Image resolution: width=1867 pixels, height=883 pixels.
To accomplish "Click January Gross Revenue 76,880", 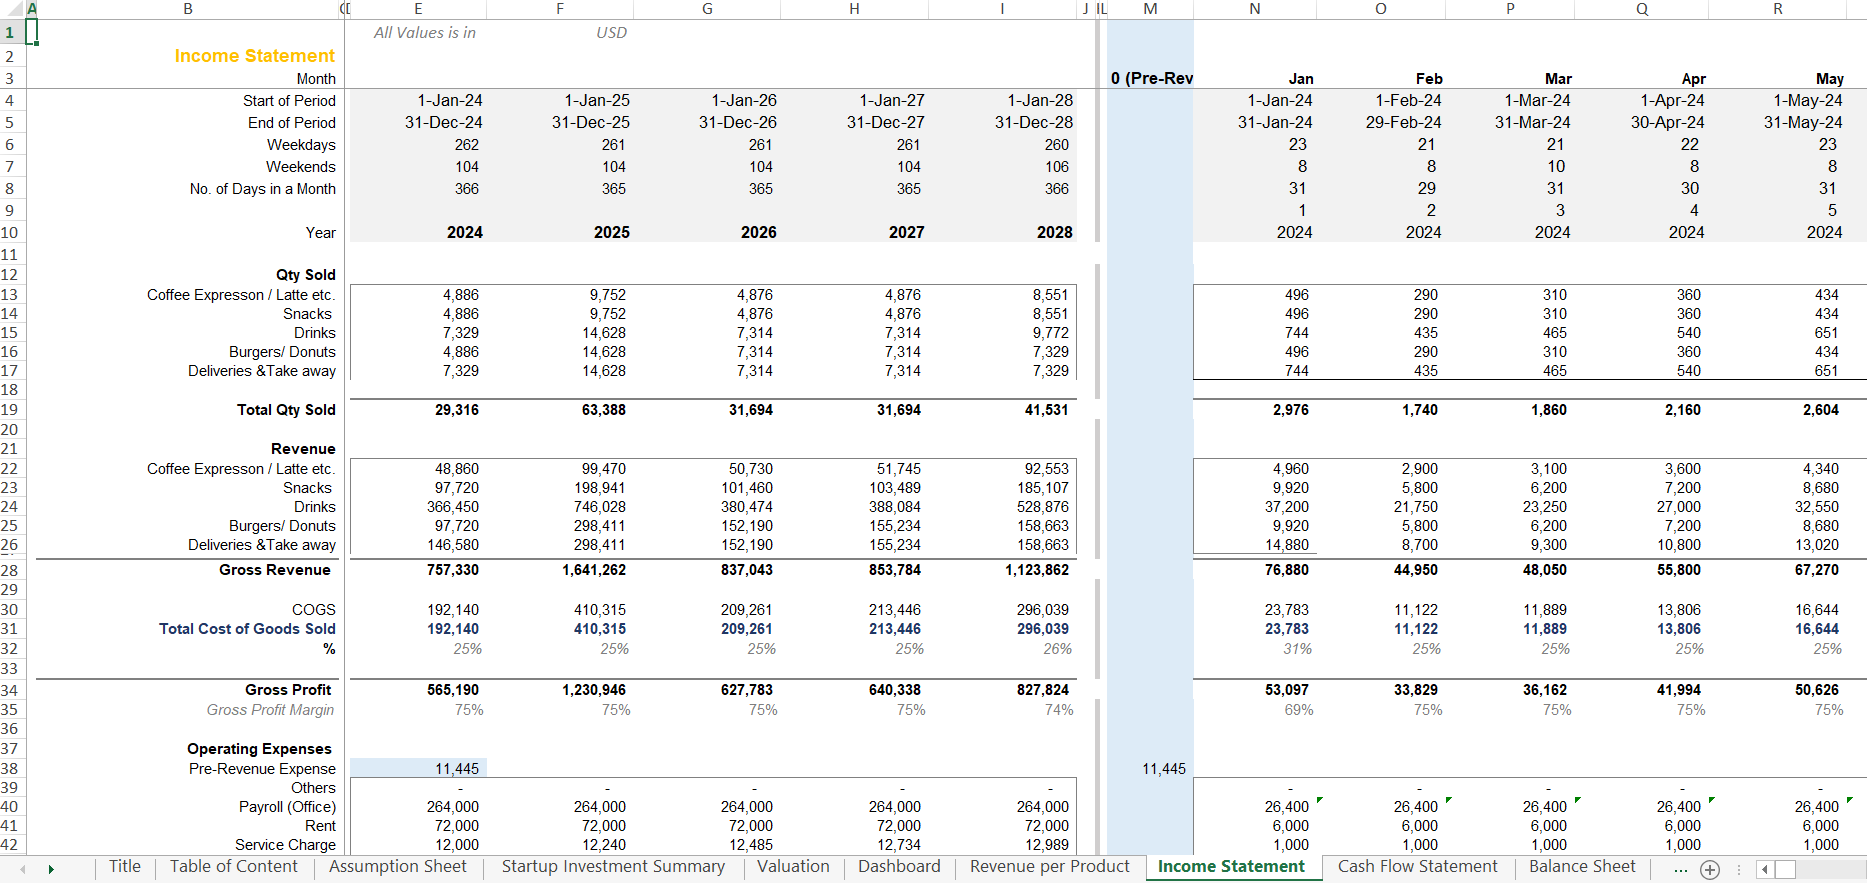I will tap(1287, 570).
